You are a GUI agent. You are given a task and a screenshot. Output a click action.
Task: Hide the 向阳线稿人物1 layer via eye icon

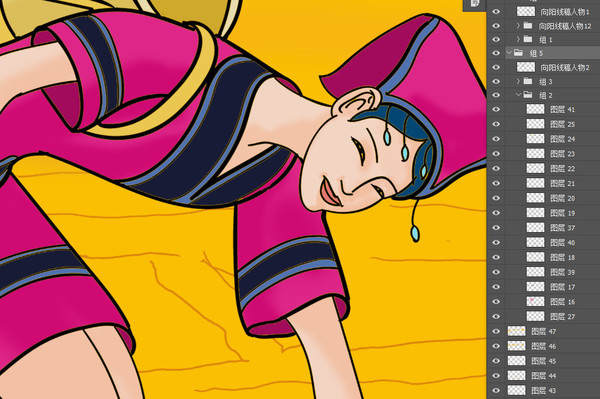(496, 12)
